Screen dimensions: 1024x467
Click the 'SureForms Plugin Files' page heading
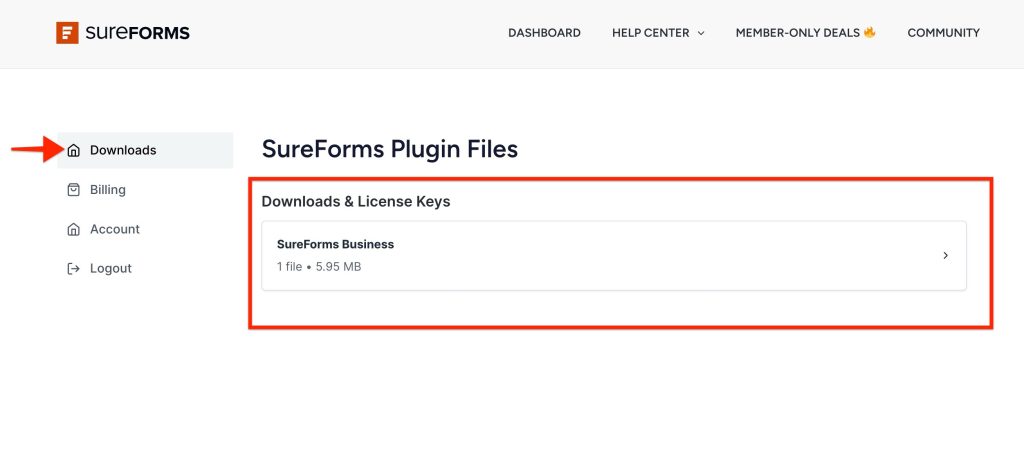point(390,149)
